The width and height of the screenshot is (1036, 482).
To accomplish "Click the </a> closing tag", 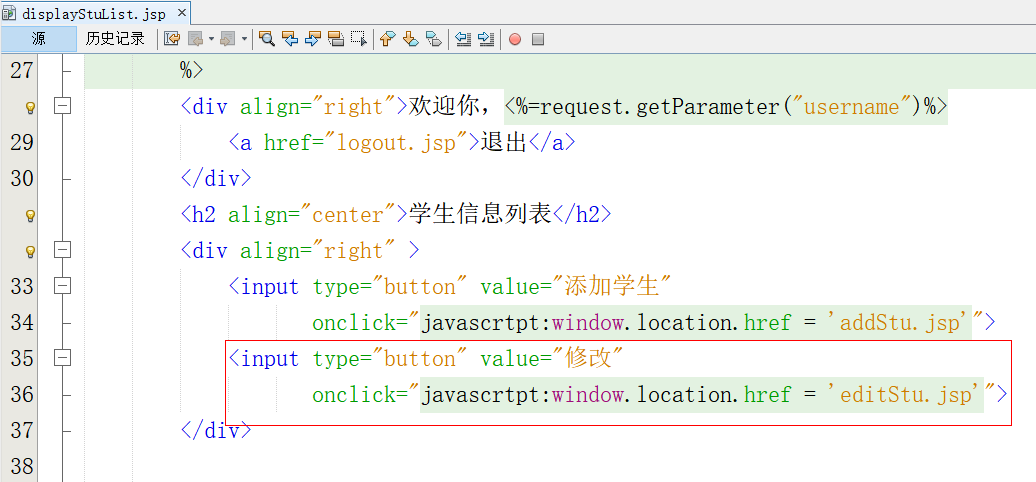I will pyautogui.click(x=551, y=143).
